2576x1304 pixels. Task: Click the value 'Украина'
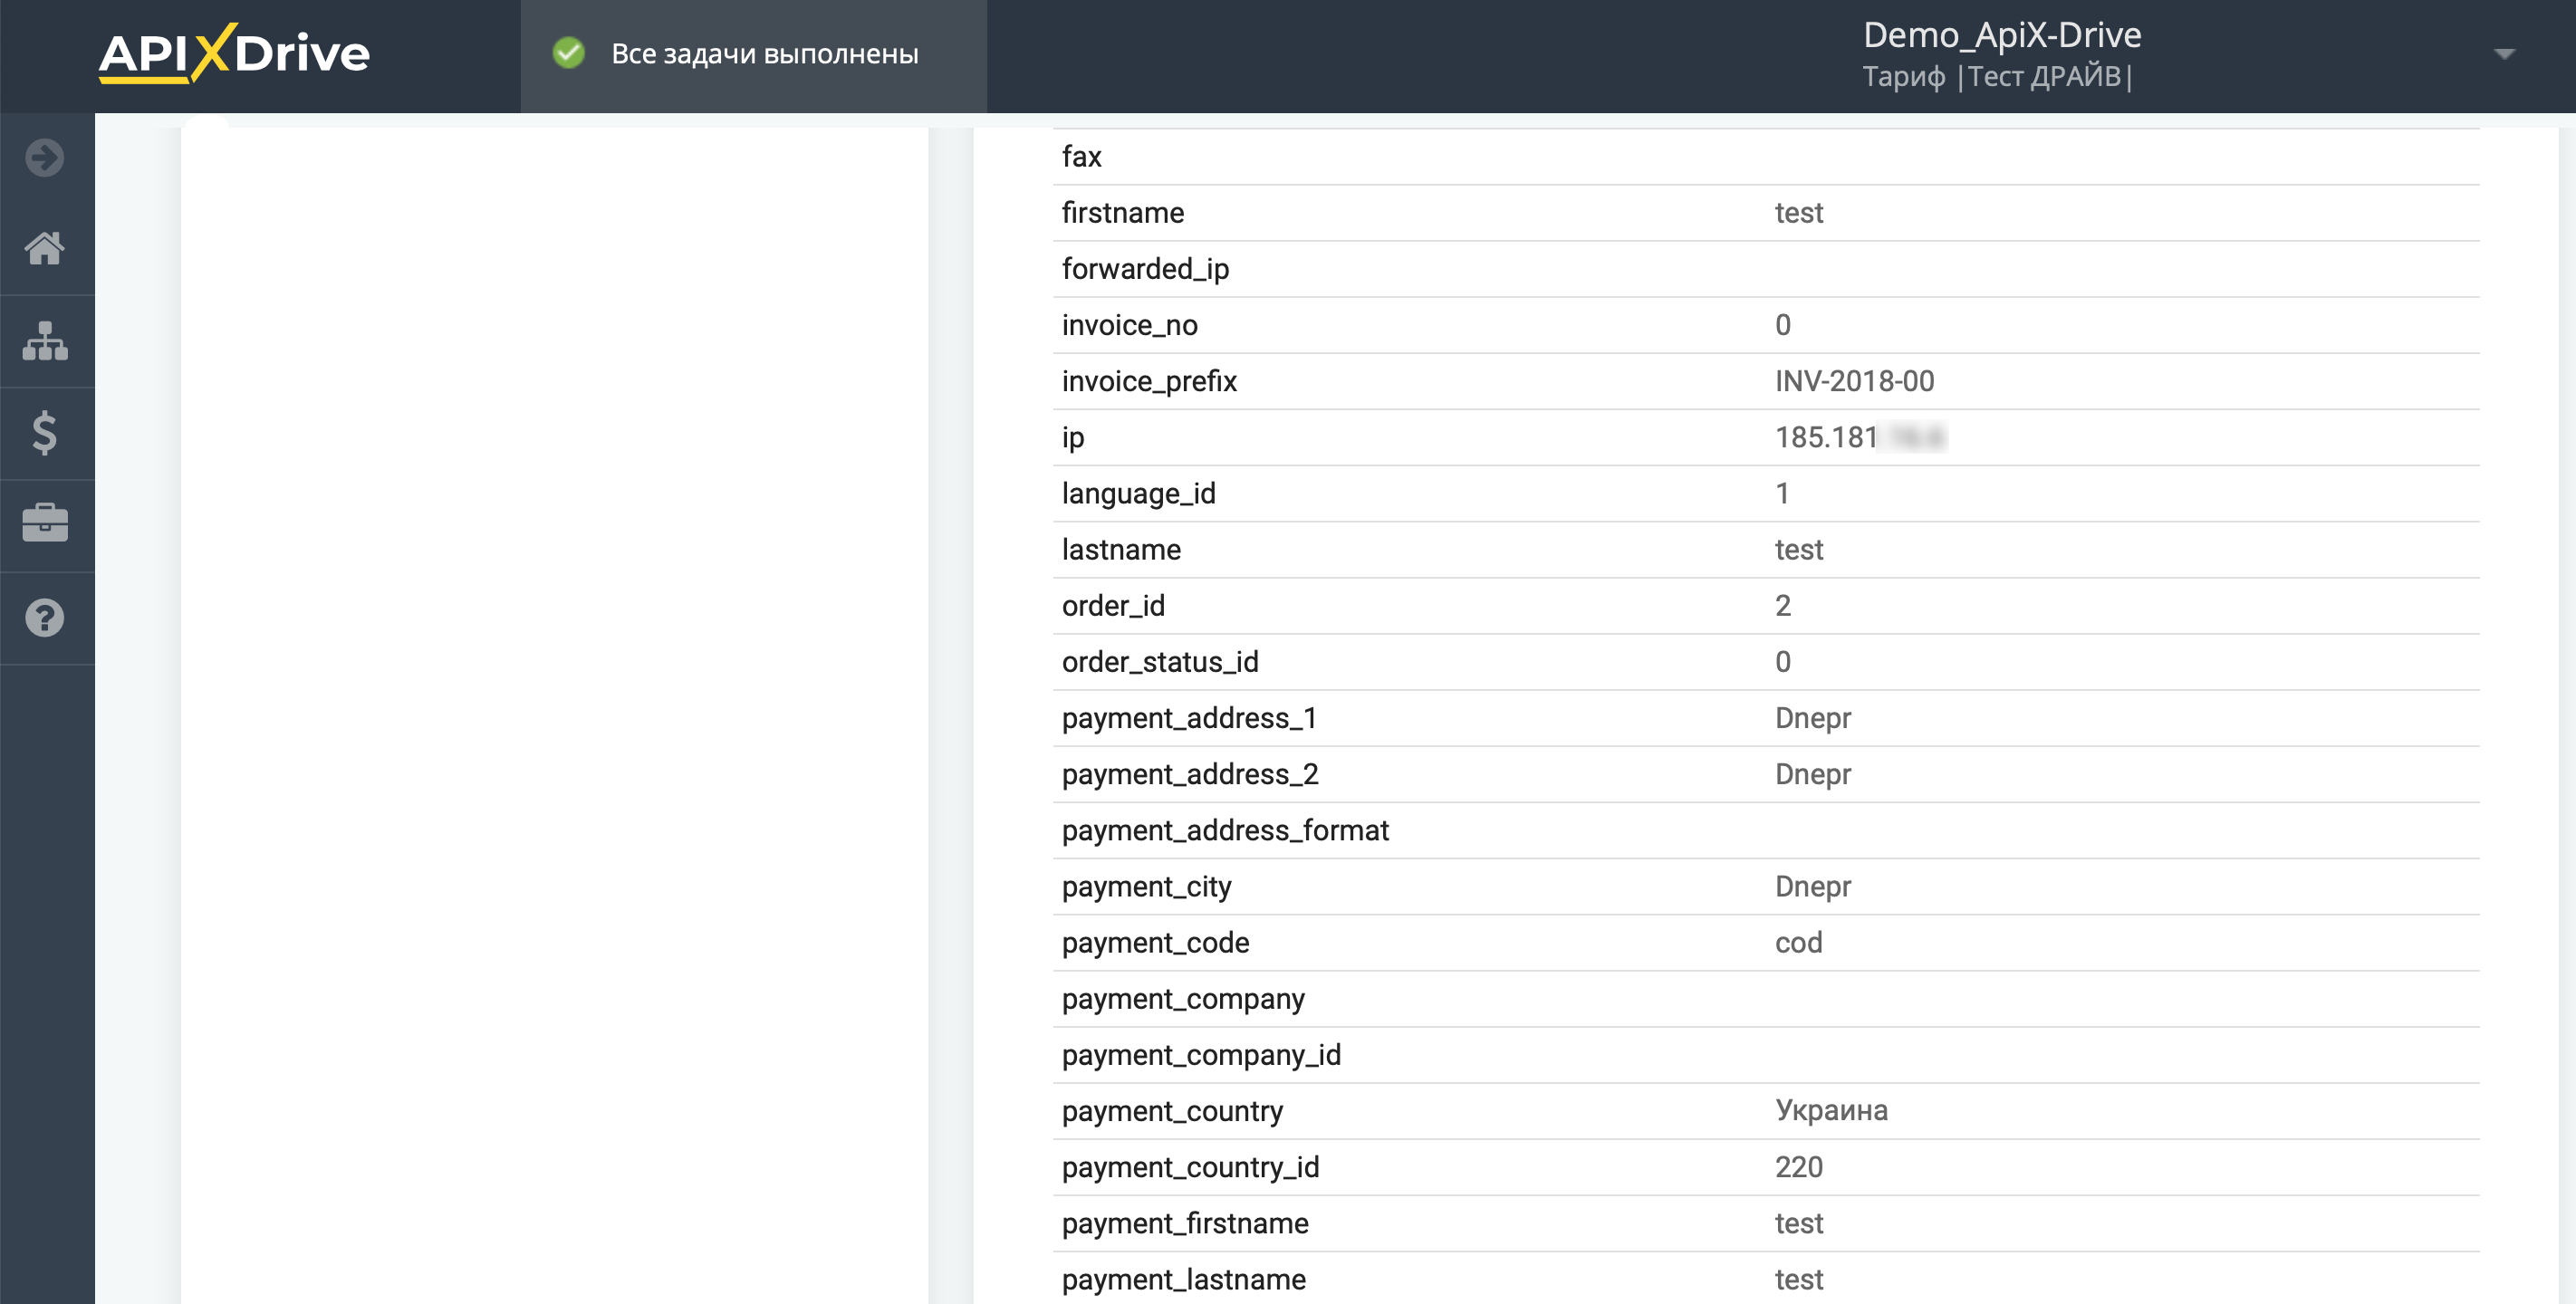point(1832,1111)
